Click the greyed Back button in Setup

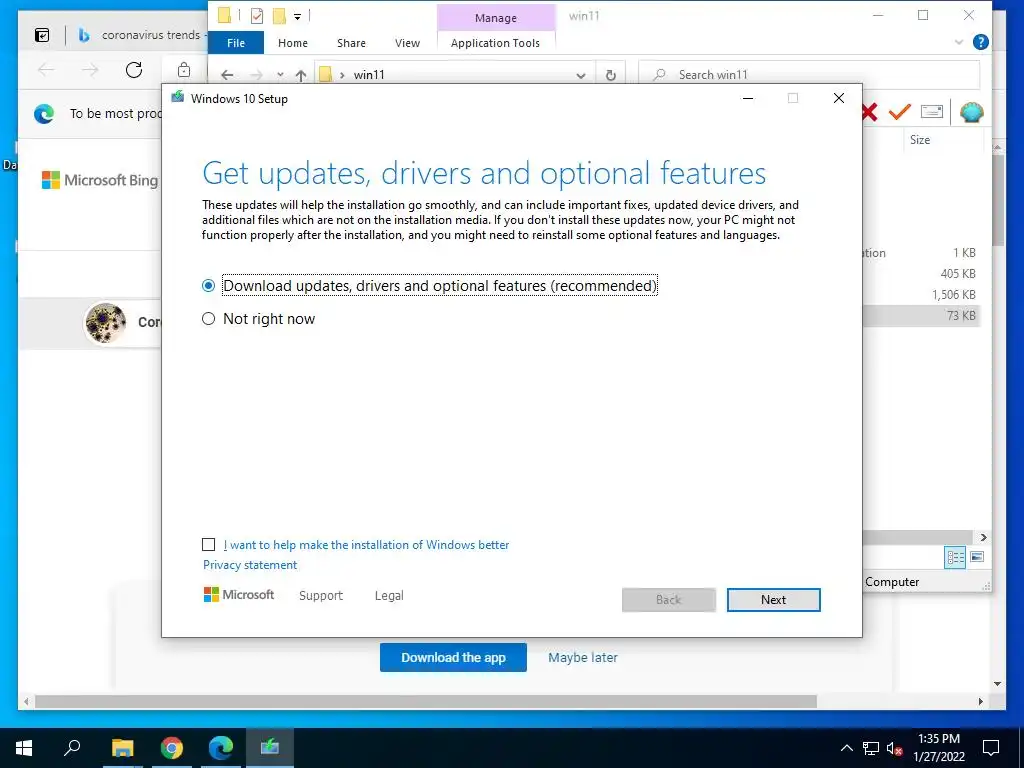[669, 600]
